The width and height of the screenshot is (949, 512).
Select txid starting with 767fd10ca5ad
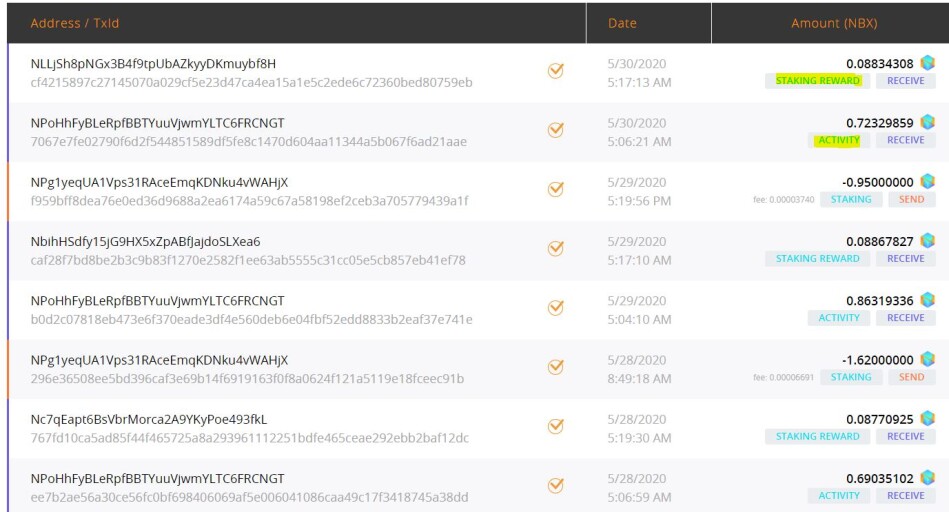pos(249,438)
